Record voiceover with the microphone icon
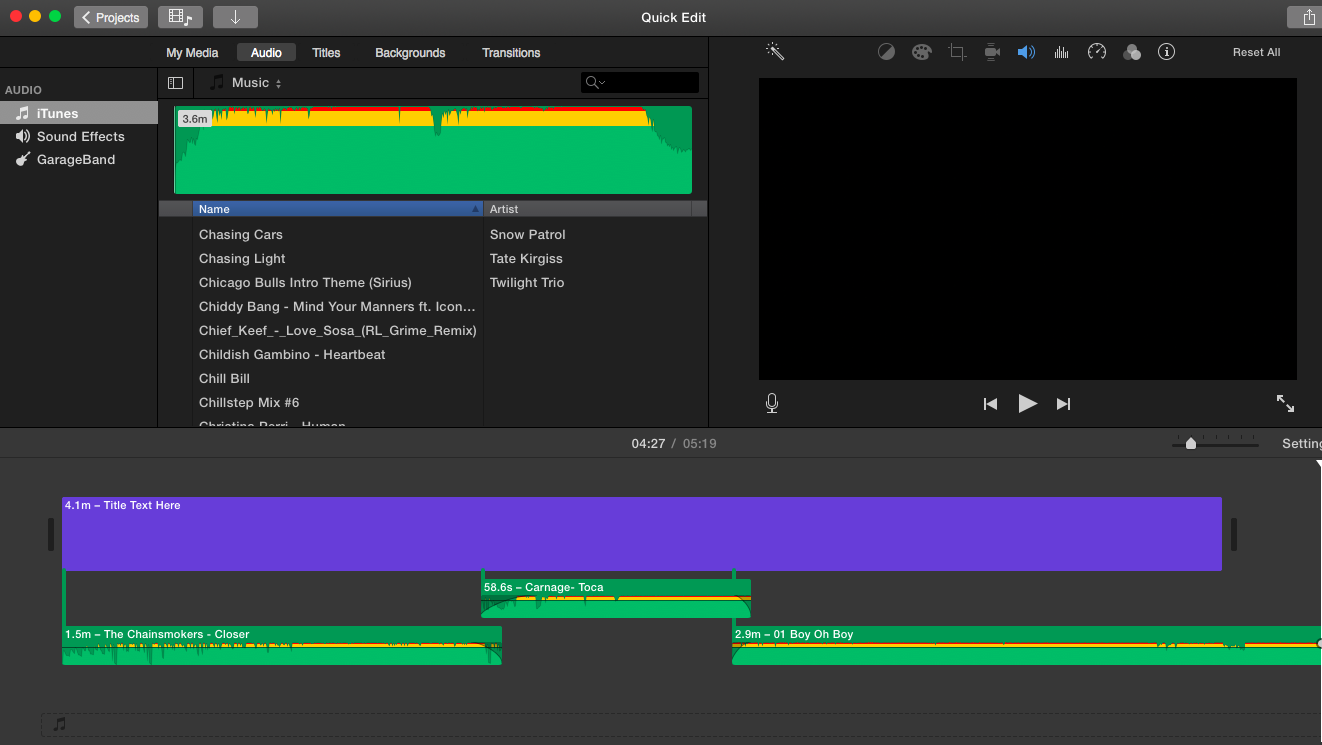The width and height of the screenshot is (1322, 745). click(772, 403)
